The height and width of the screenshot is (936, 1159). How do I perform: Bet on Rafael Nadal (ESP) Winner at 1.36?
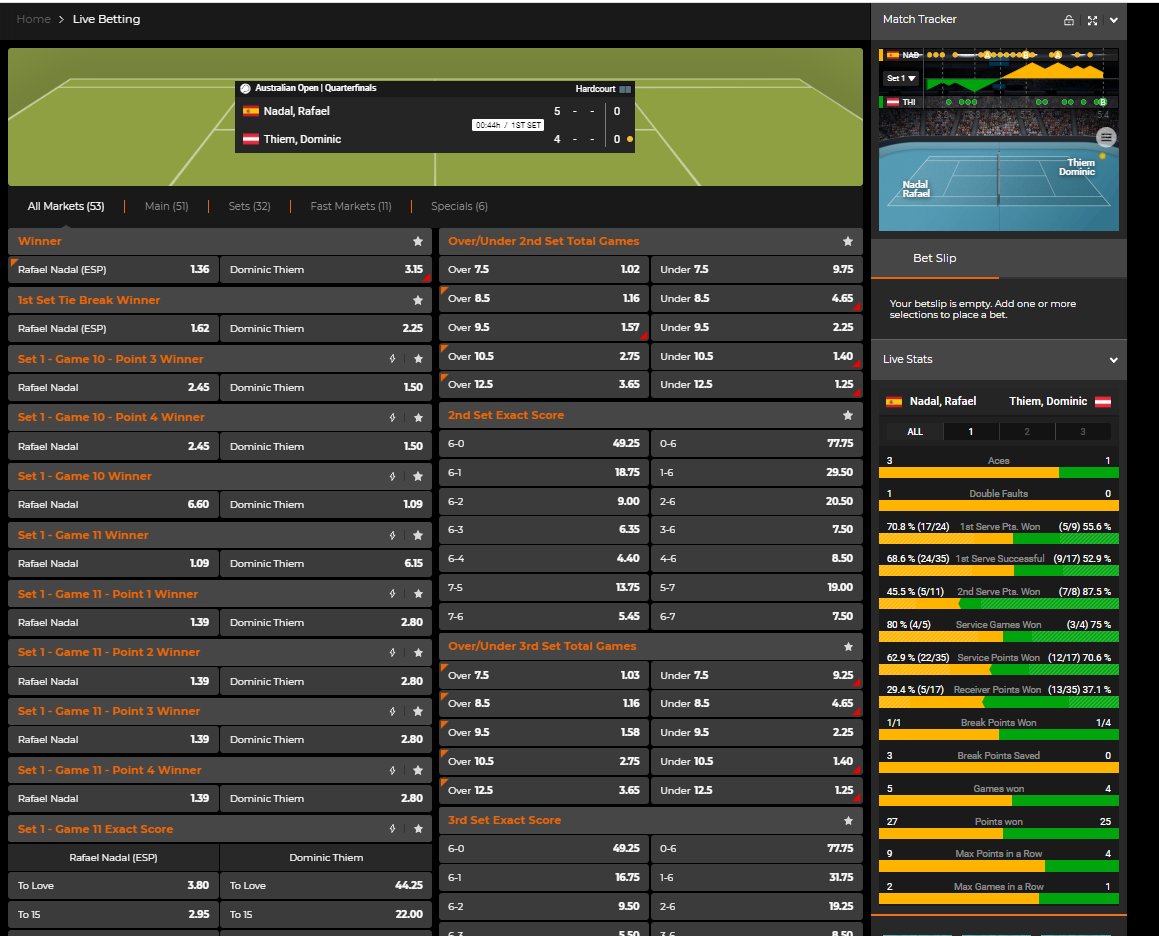click(x=113, y=269)
